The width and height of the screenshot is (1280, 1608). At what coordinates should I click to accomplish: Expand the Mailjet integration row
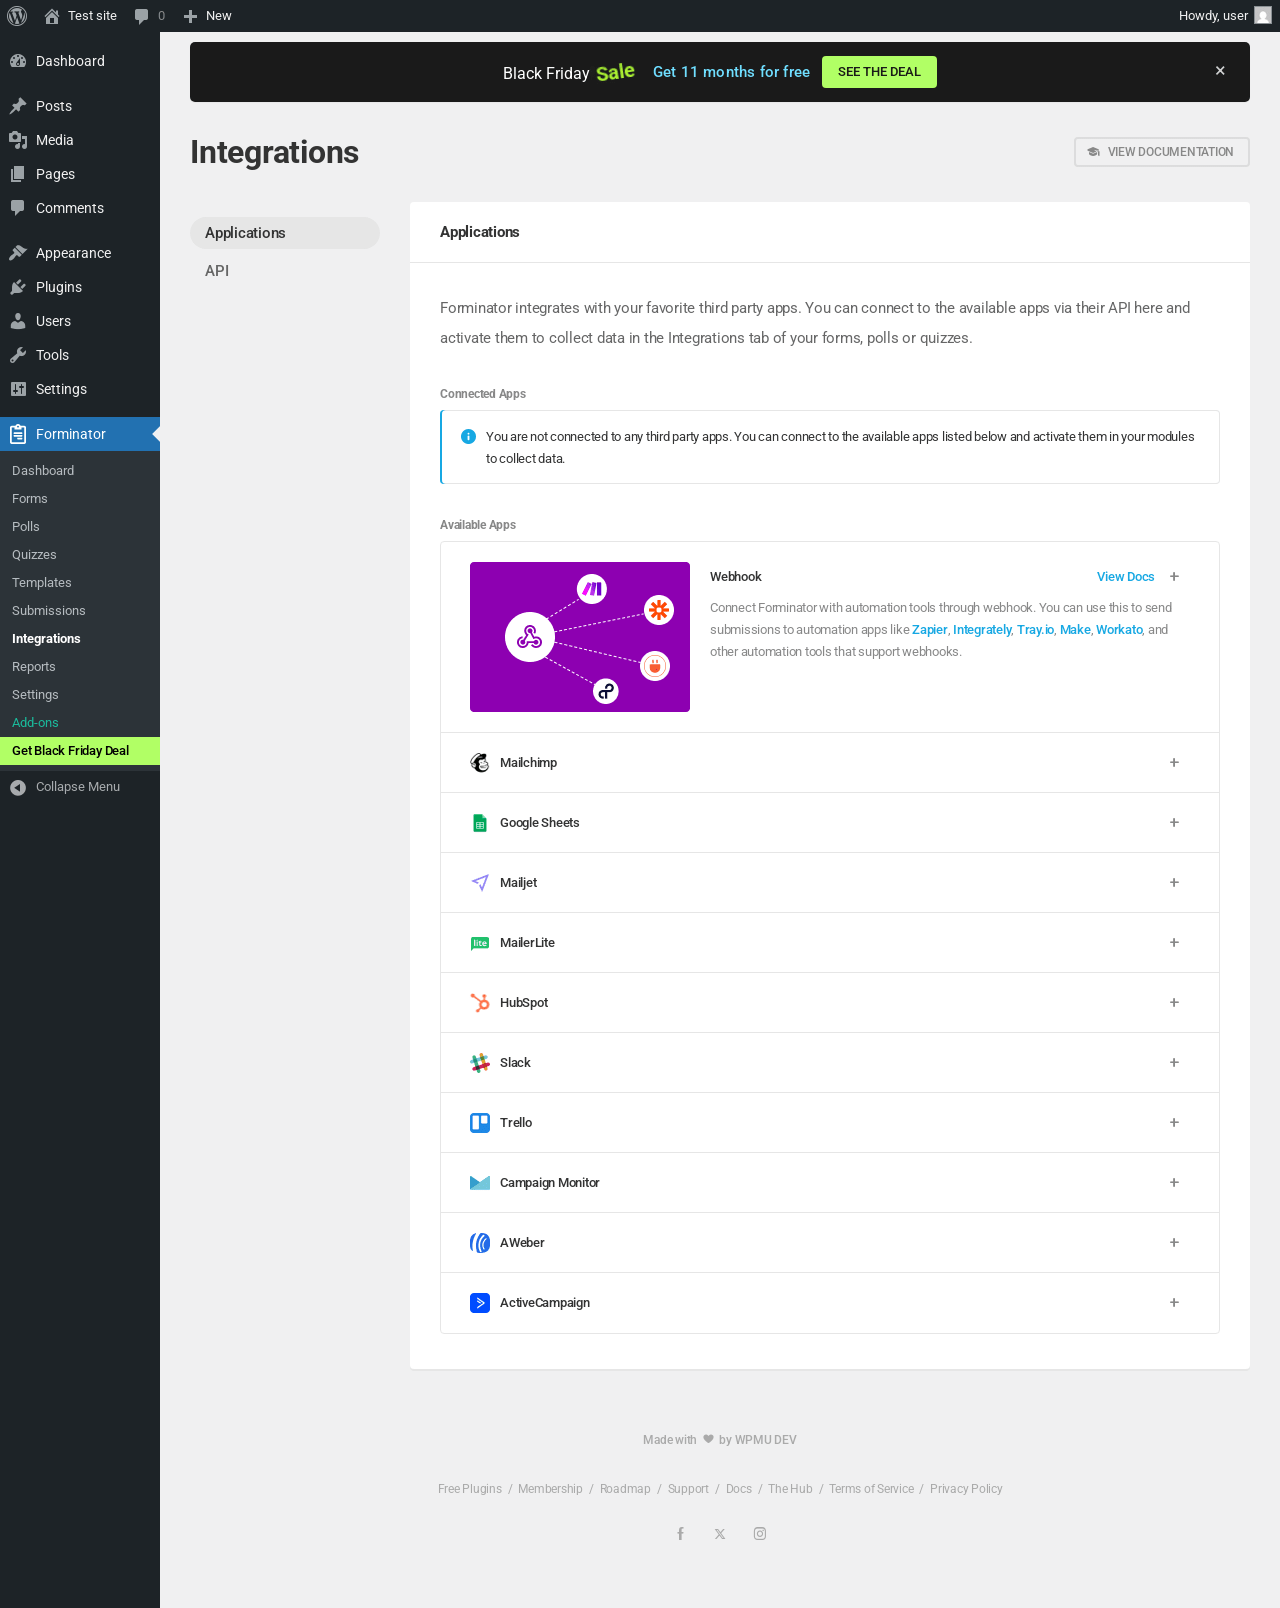1174,883
